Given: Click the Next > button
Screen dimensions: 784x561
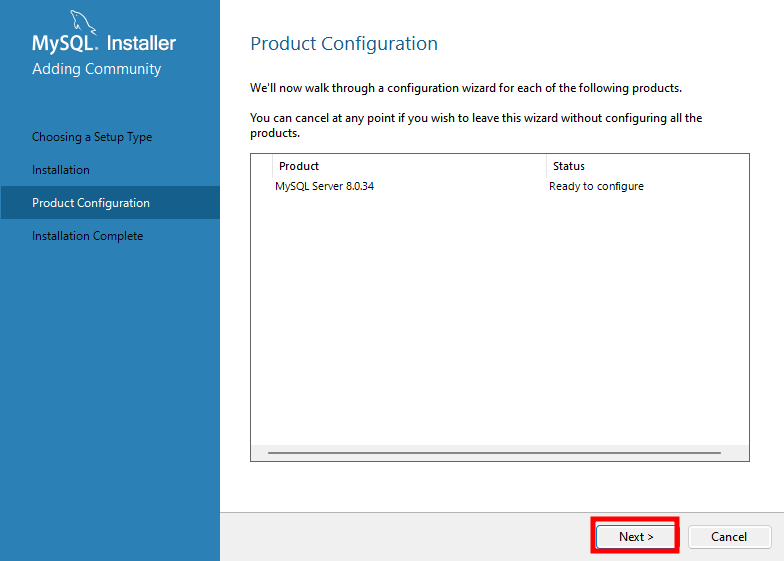Looking at the screenshot, I should pos(636,536).
